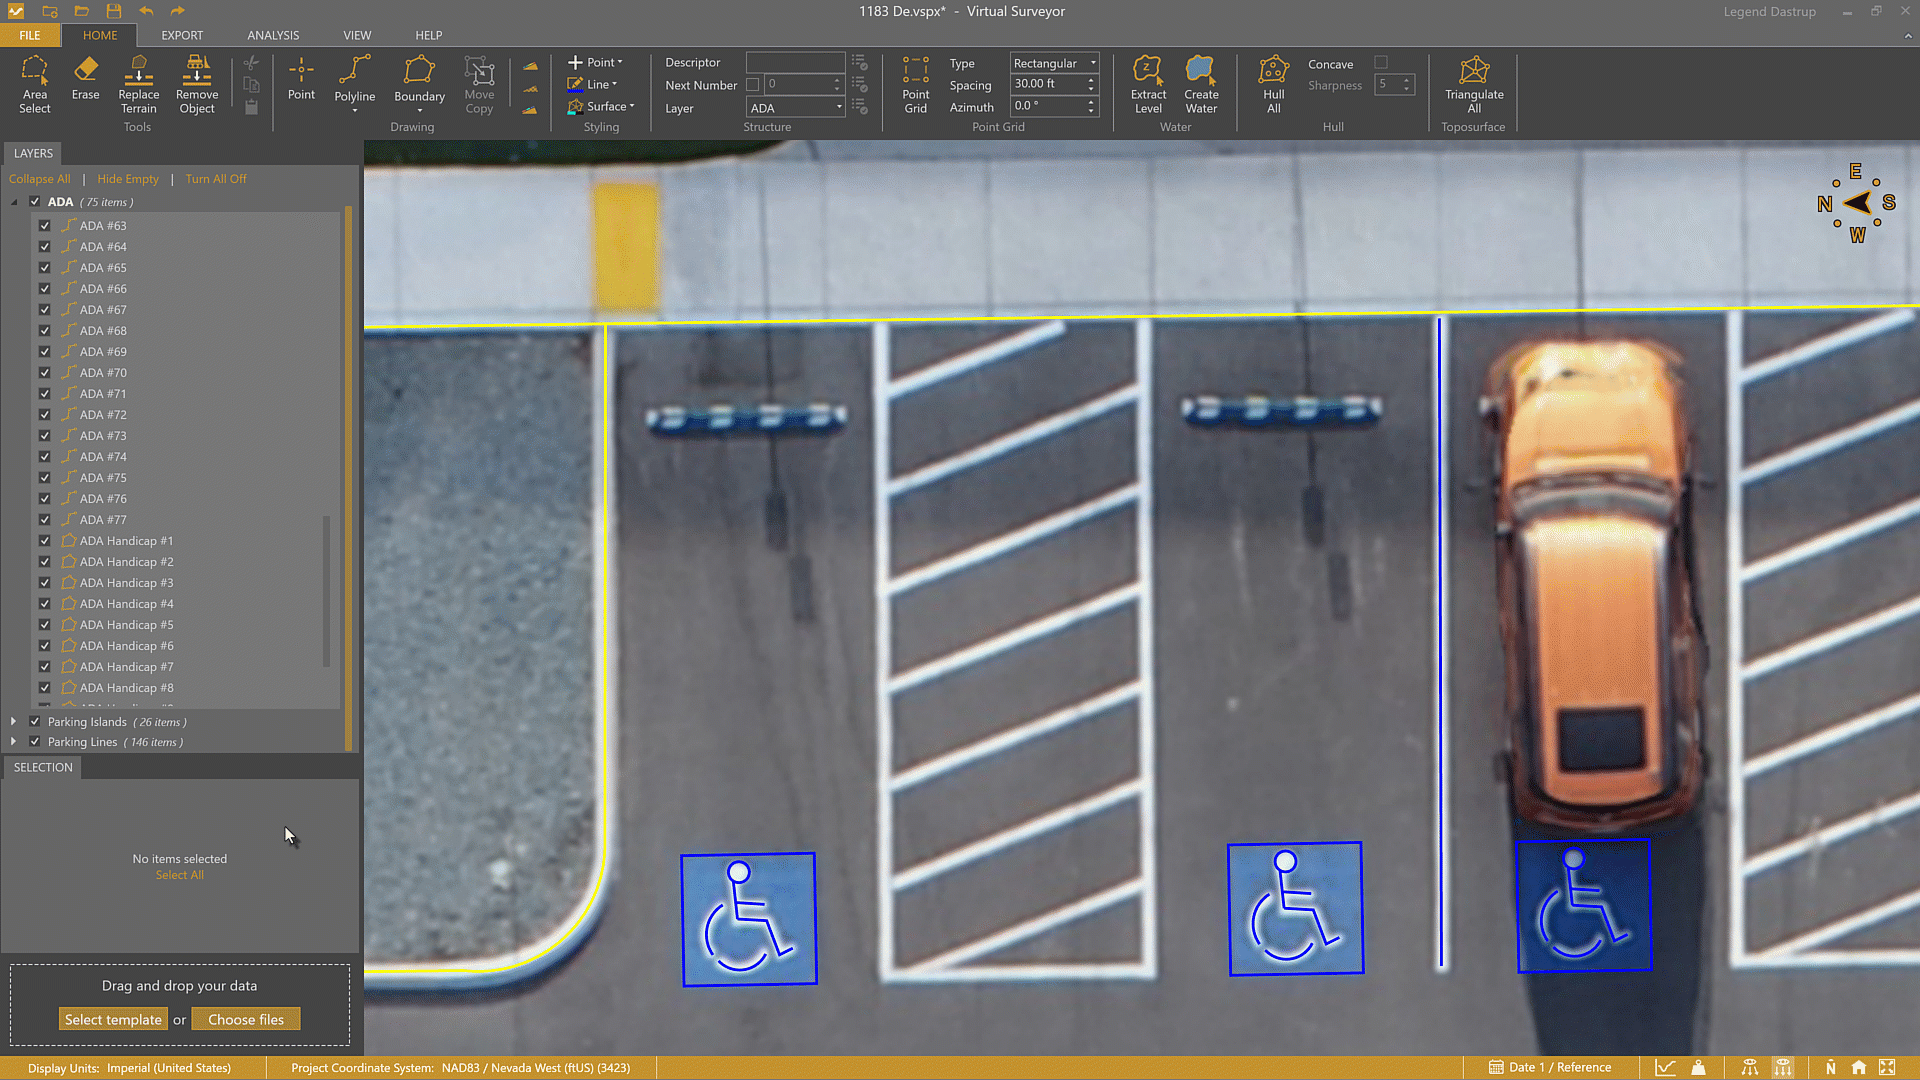Click the Extract Level water tool
This screenshot has width=1920, height=1080.
click(x=1148, y=84)
